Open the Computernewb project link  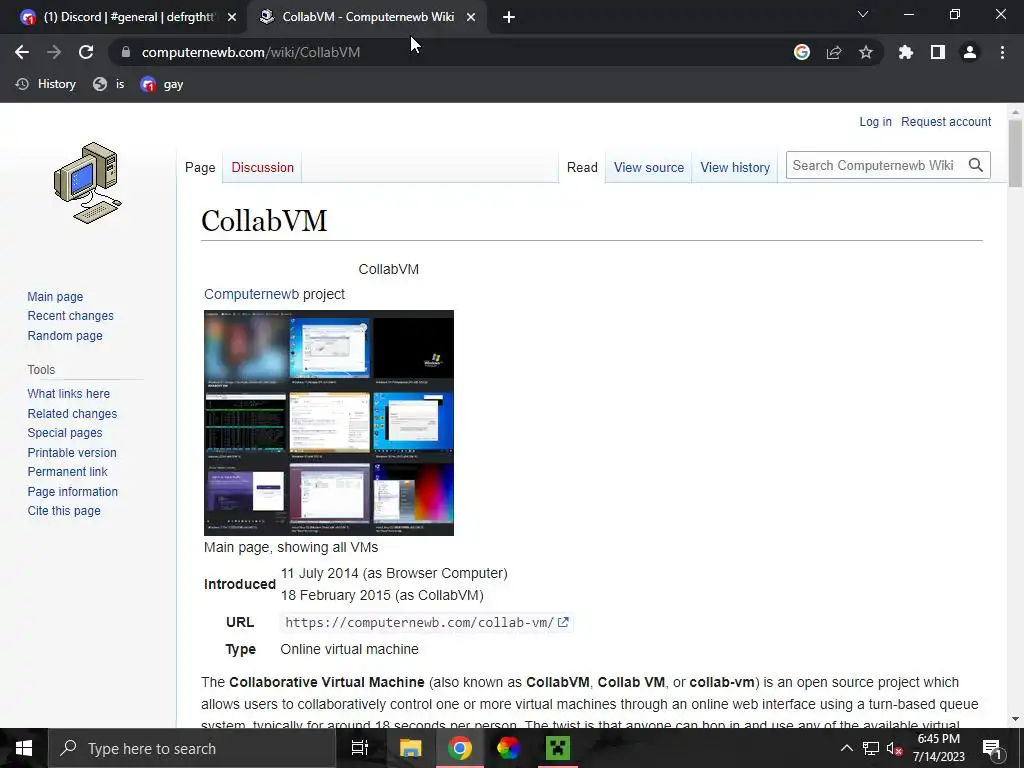(251, 295)
